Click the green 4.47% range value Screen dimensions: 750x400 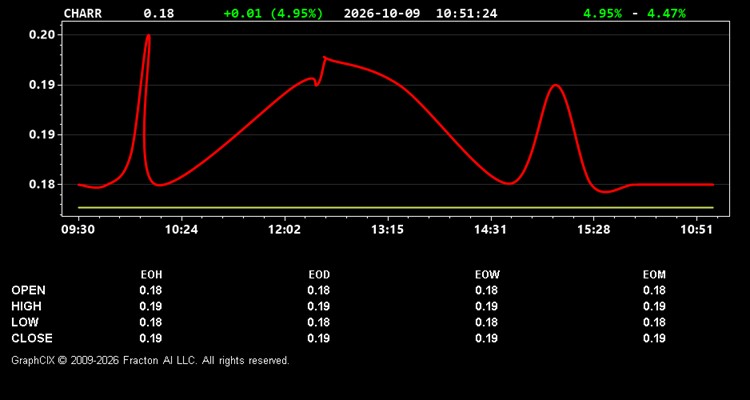666,13
